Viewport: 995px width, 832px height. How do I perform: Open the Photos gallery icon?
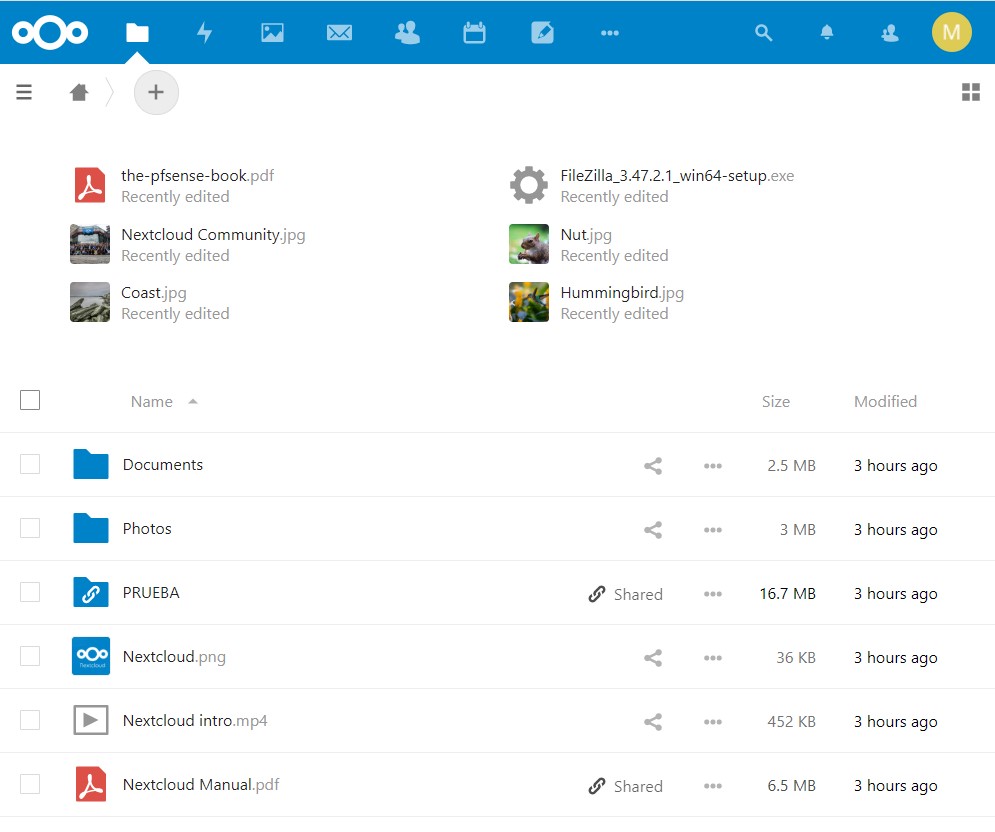pyautogui.click(x=272, y=32)
